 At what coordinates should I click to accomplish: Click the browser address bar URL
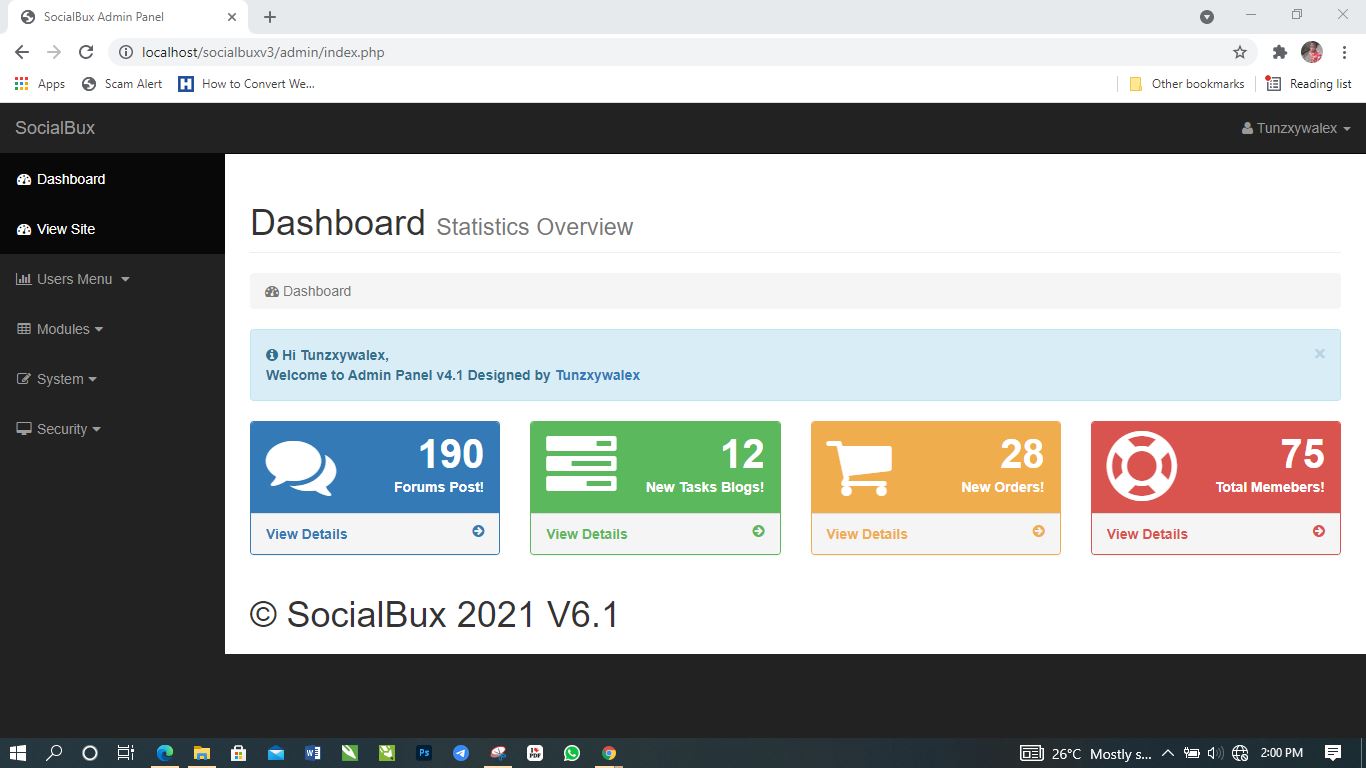(x=263, y=52)
